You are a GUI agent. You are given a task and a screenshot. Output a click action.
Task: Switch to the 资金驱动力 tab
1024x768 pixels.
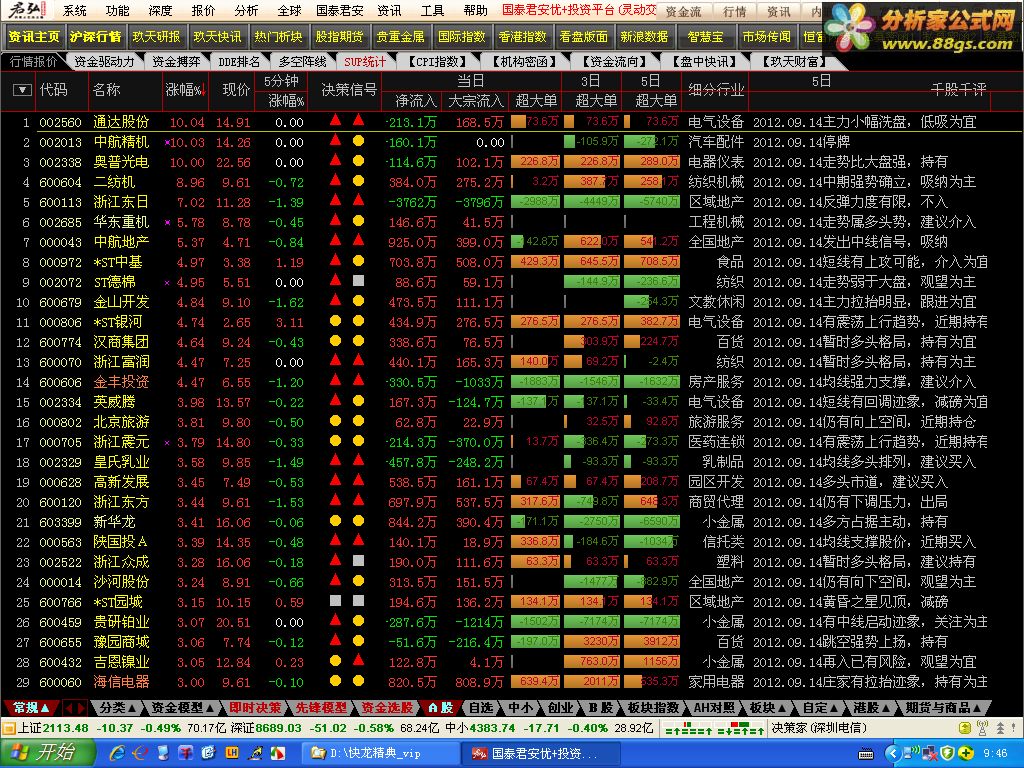click(x=104, y=61)
